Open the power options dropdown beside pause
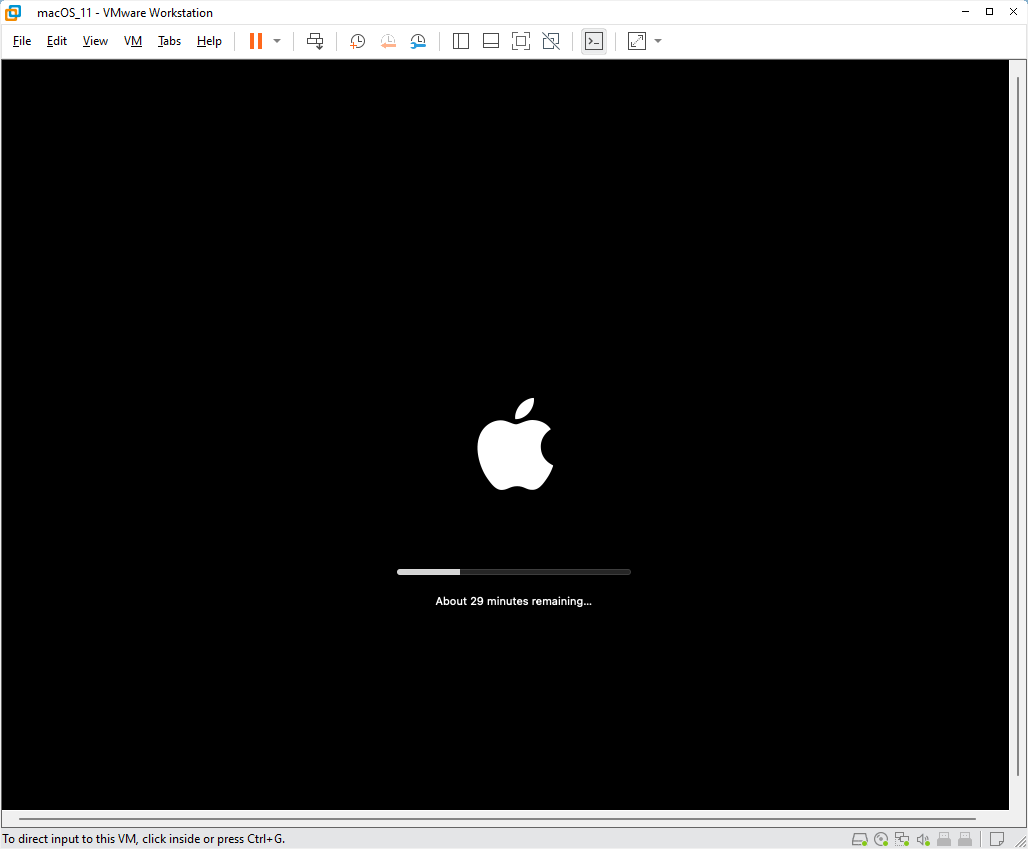The height and width of the screenshot is (849, 1028). [x=277, y=41]
